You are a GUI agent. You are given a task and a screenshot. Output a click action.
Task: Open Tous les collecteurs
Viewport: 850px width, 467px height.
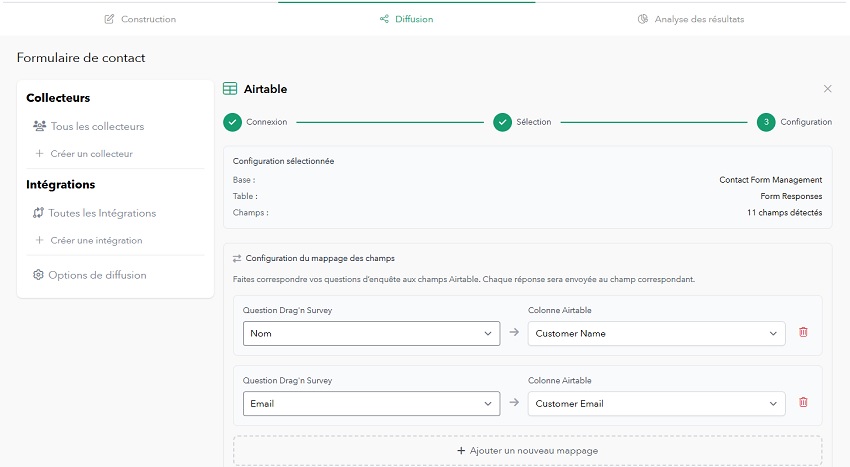pyautogui.click(x=89, y=126)
